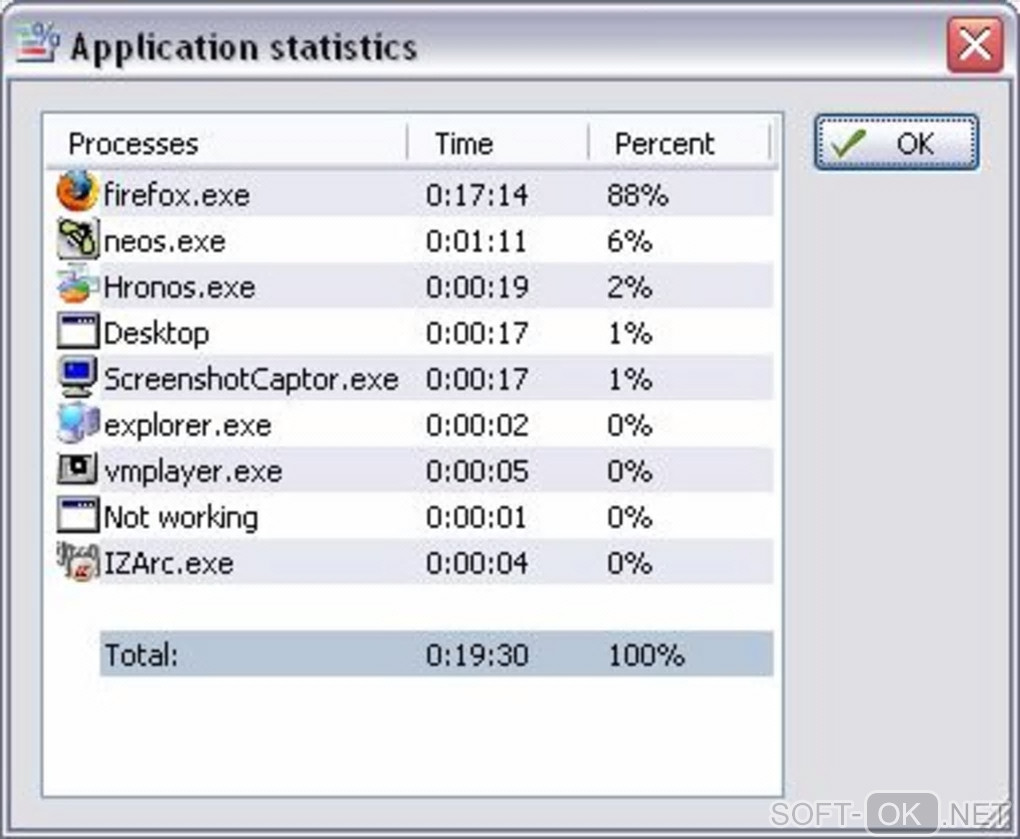Click the 88% percent value
Viewport: 1020px width, 839px height.
[638, 195]
